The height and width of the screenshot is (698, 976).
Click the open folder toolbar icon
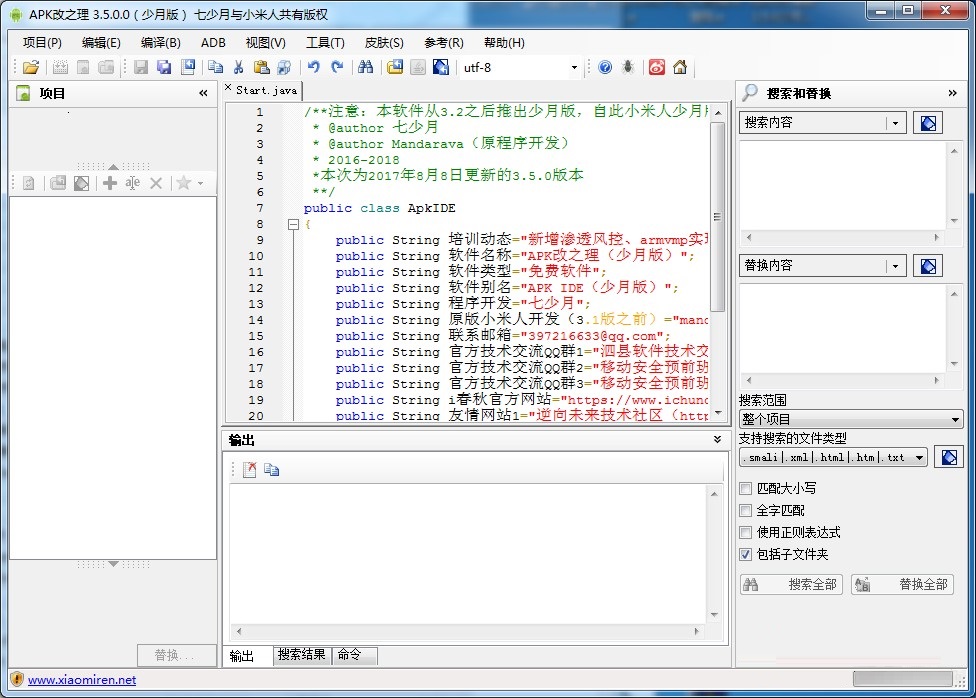point(30,67)
